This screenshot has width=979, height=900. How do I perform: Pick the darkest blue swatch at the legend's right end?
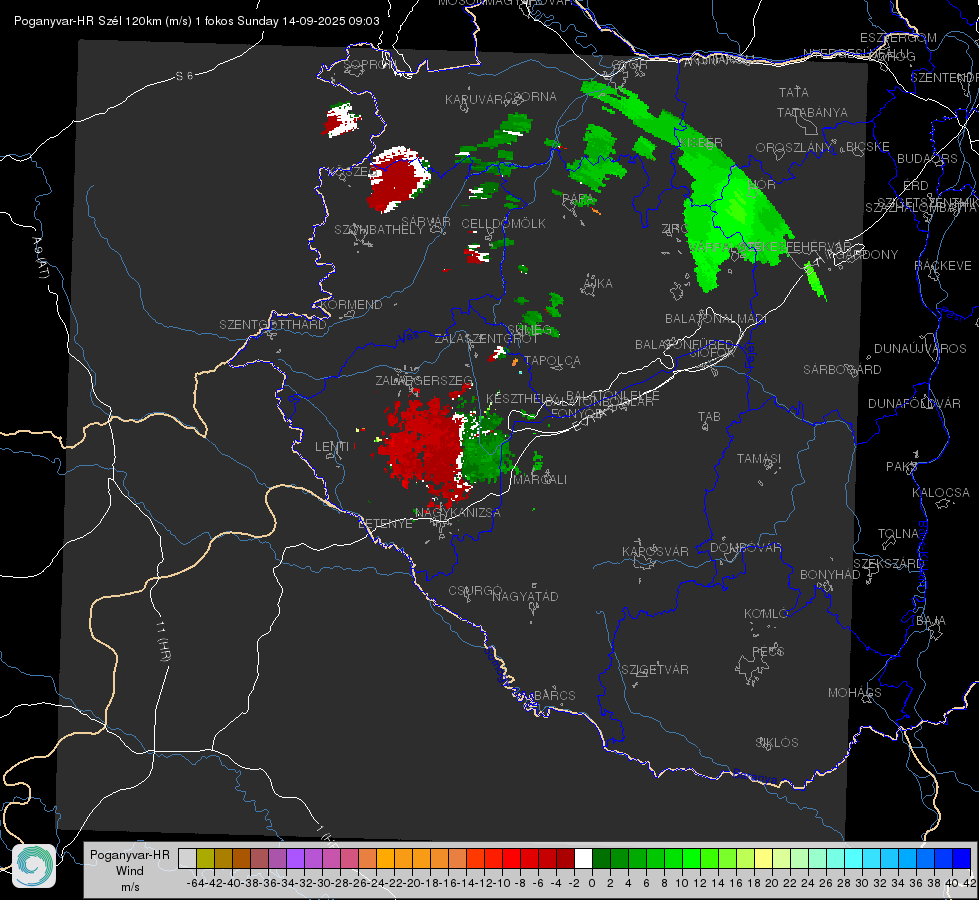(962, 858)
